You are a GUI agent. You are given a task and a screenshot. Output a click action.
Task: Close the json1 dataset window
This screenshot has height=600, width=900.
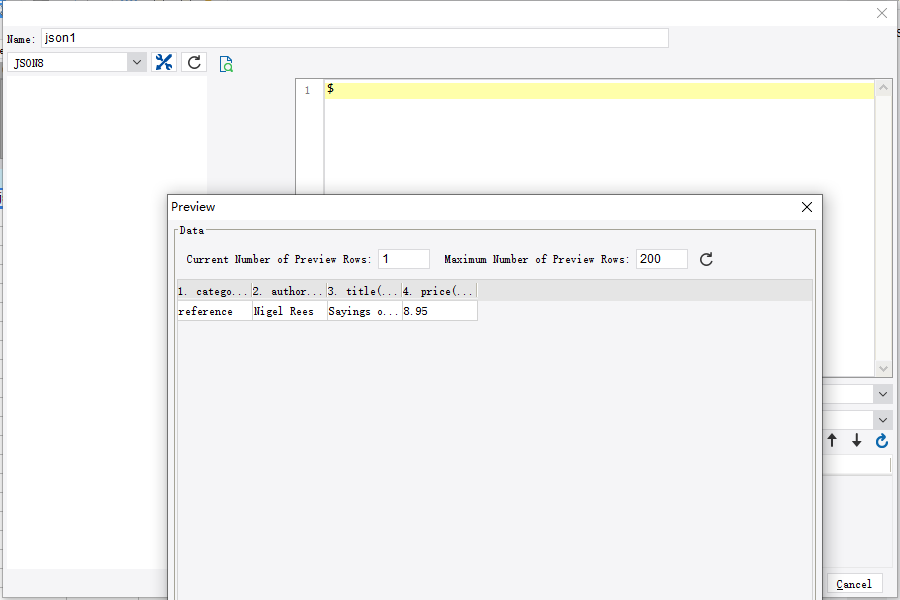click(882, 13)
